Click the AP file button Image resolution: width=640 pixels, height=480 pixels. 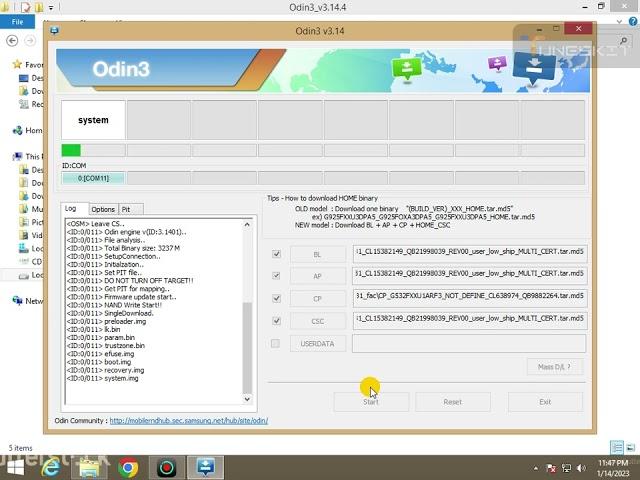point(318,276)
